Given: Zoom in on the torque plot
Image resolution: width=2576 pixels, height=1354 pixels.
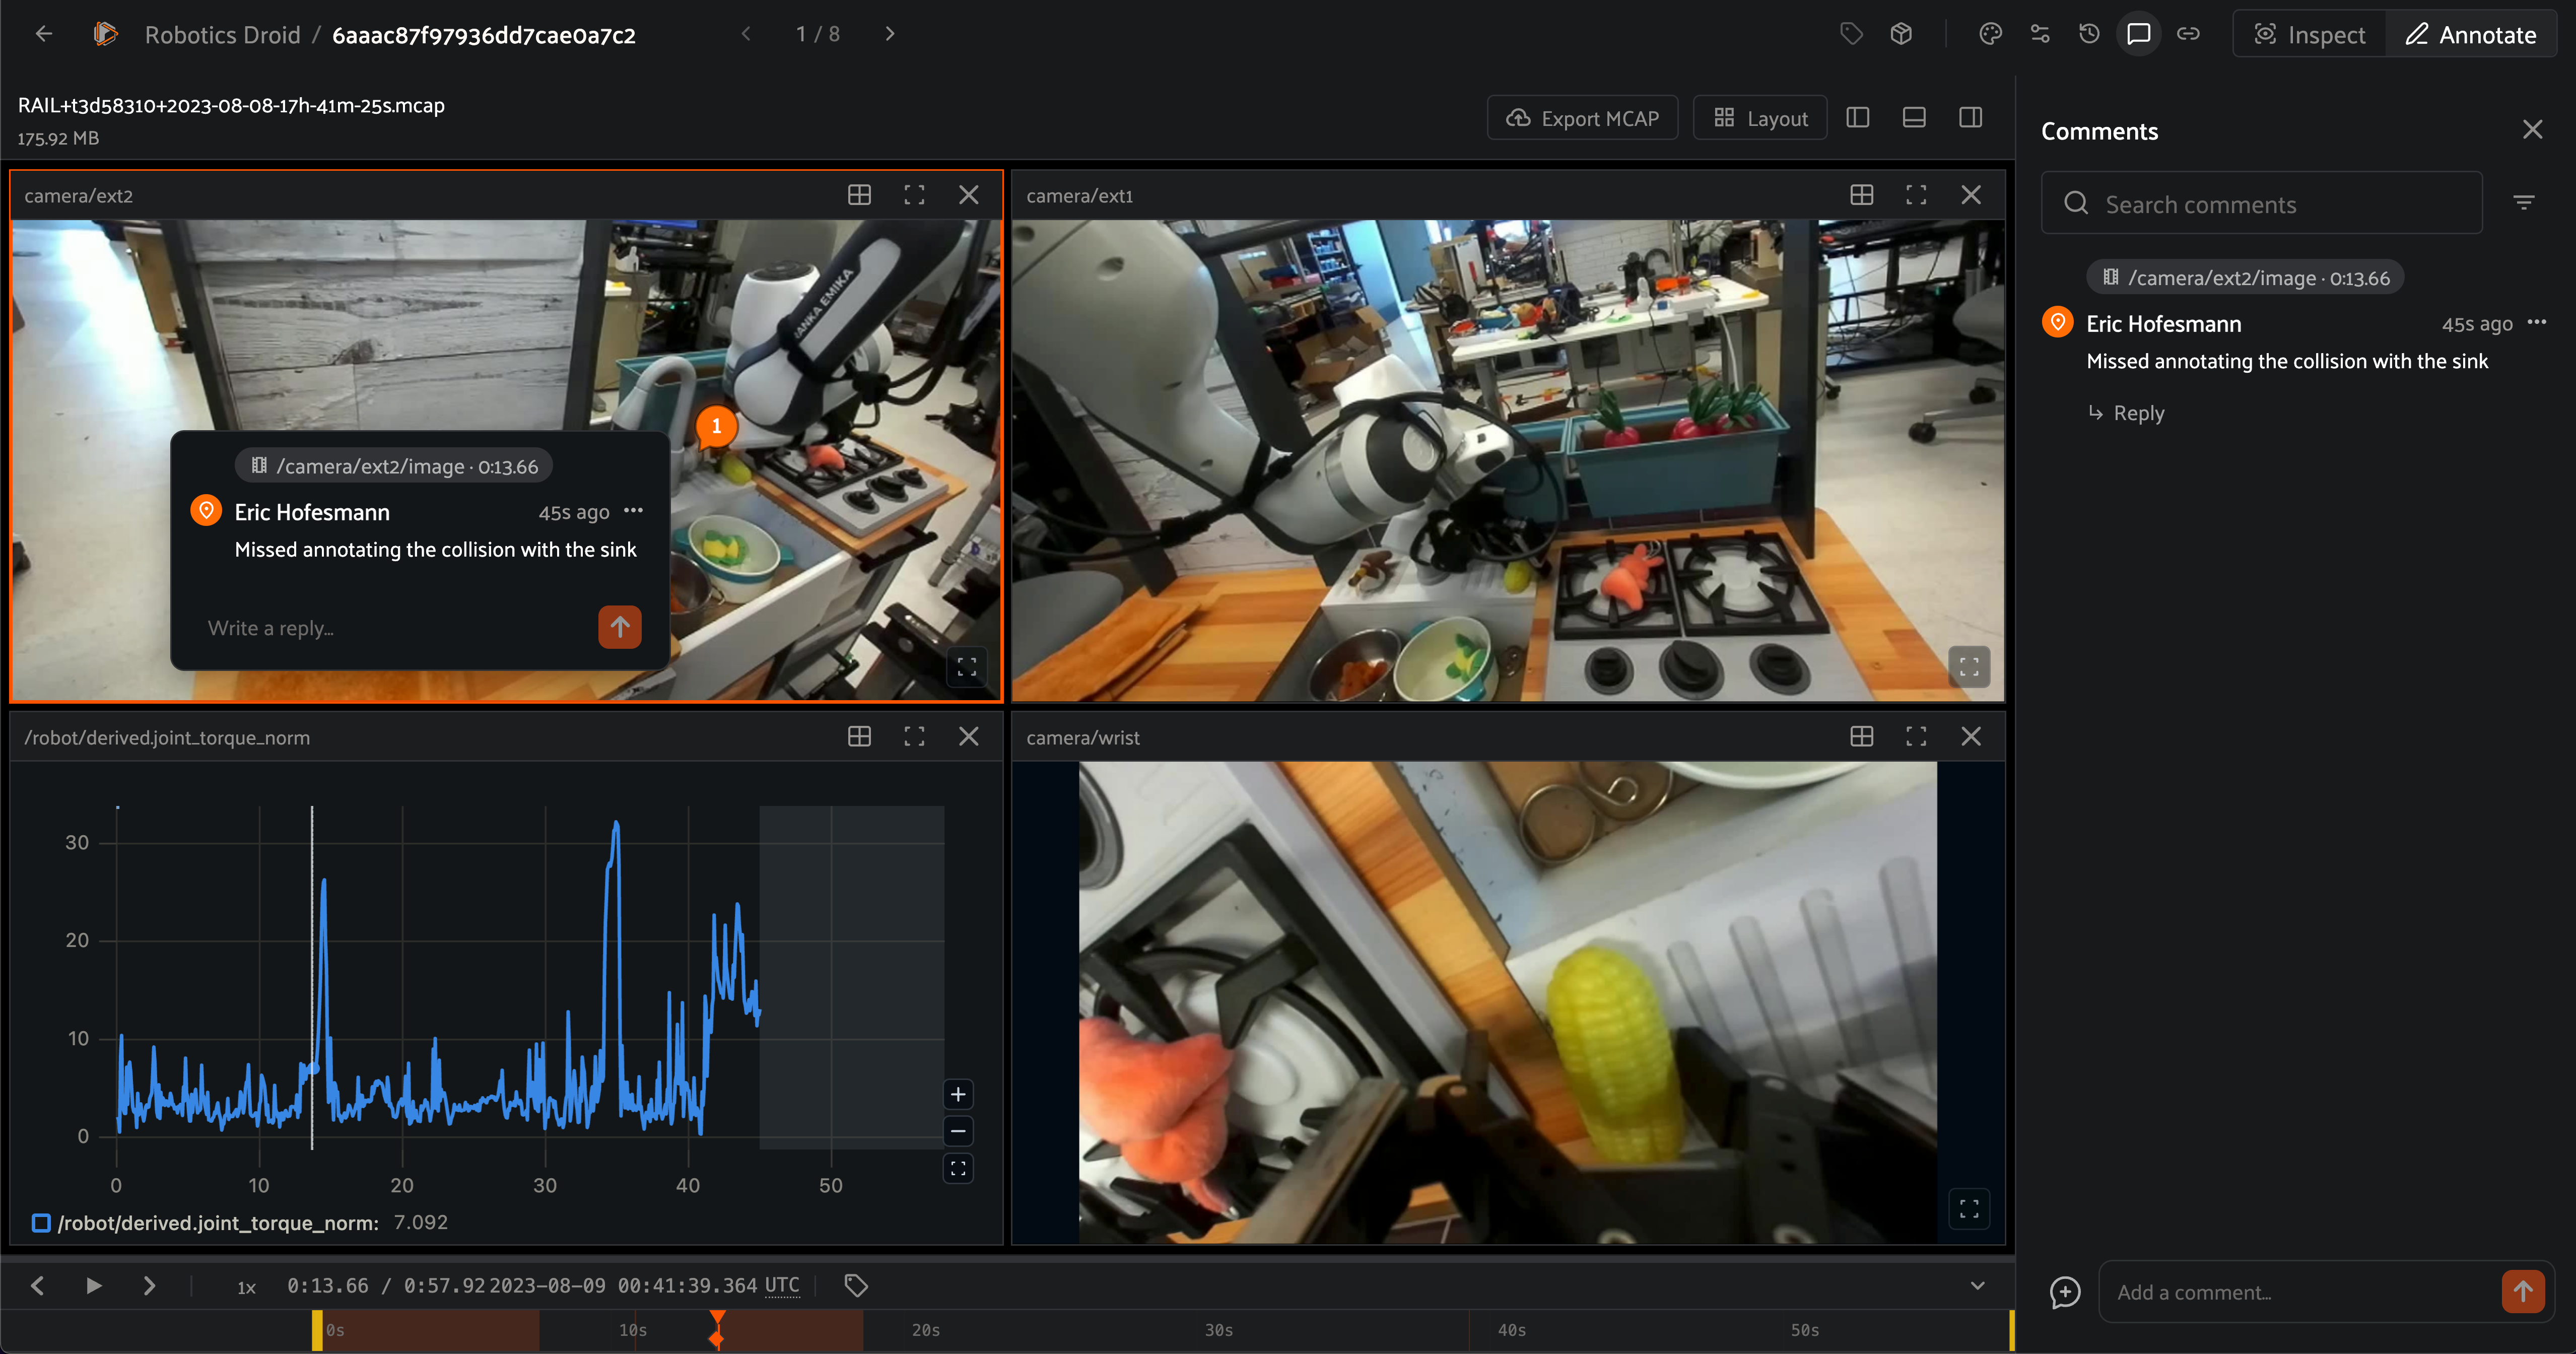Looking at the screenshot, I should 958,1094.
